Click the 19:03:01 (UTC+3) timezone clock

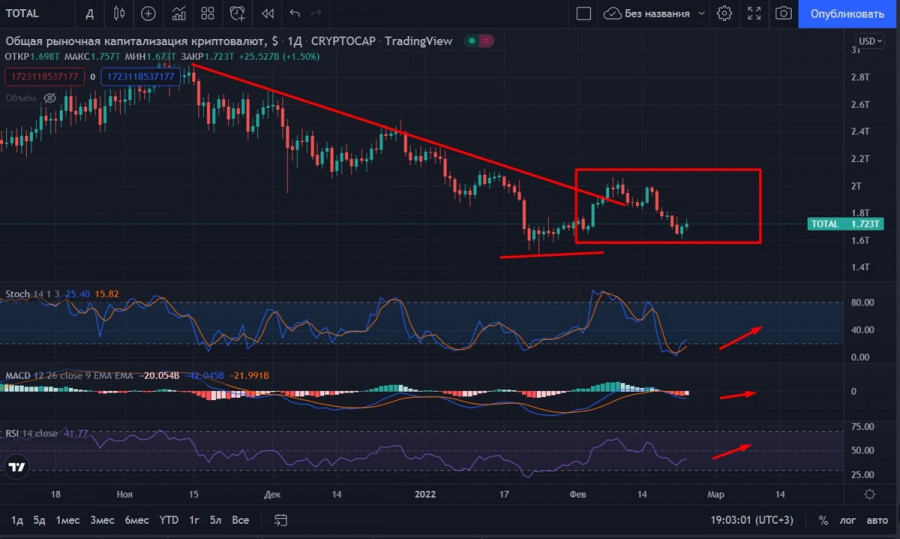pyautogui.click(x=752, y=520)
